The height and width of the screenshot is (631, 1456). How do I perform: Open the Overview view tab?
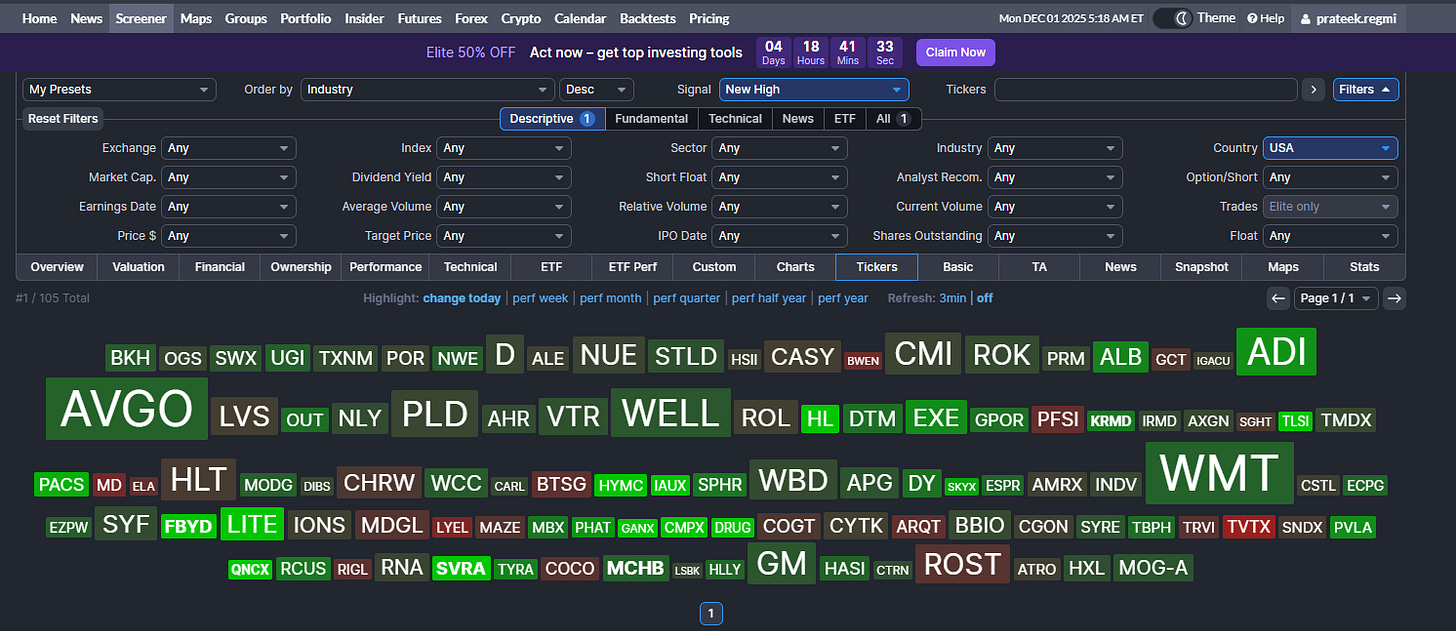(x=57, y=267)
